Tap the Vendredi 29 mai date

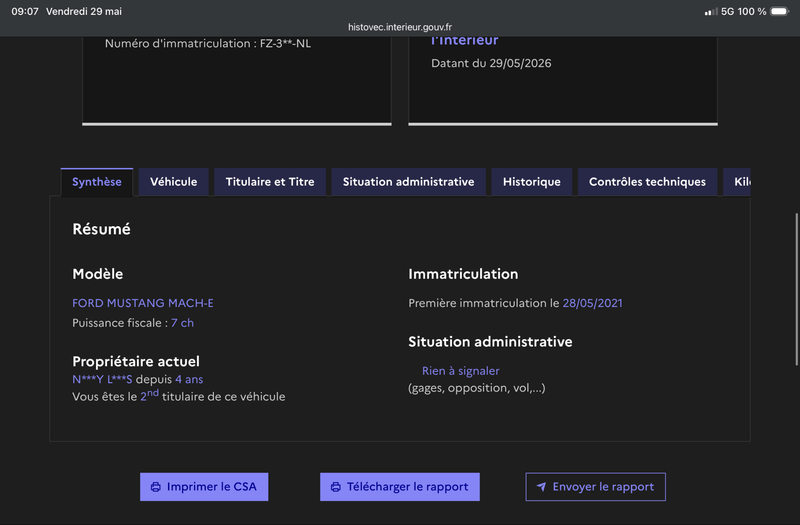pyautogui.click(x=84, y=11)
